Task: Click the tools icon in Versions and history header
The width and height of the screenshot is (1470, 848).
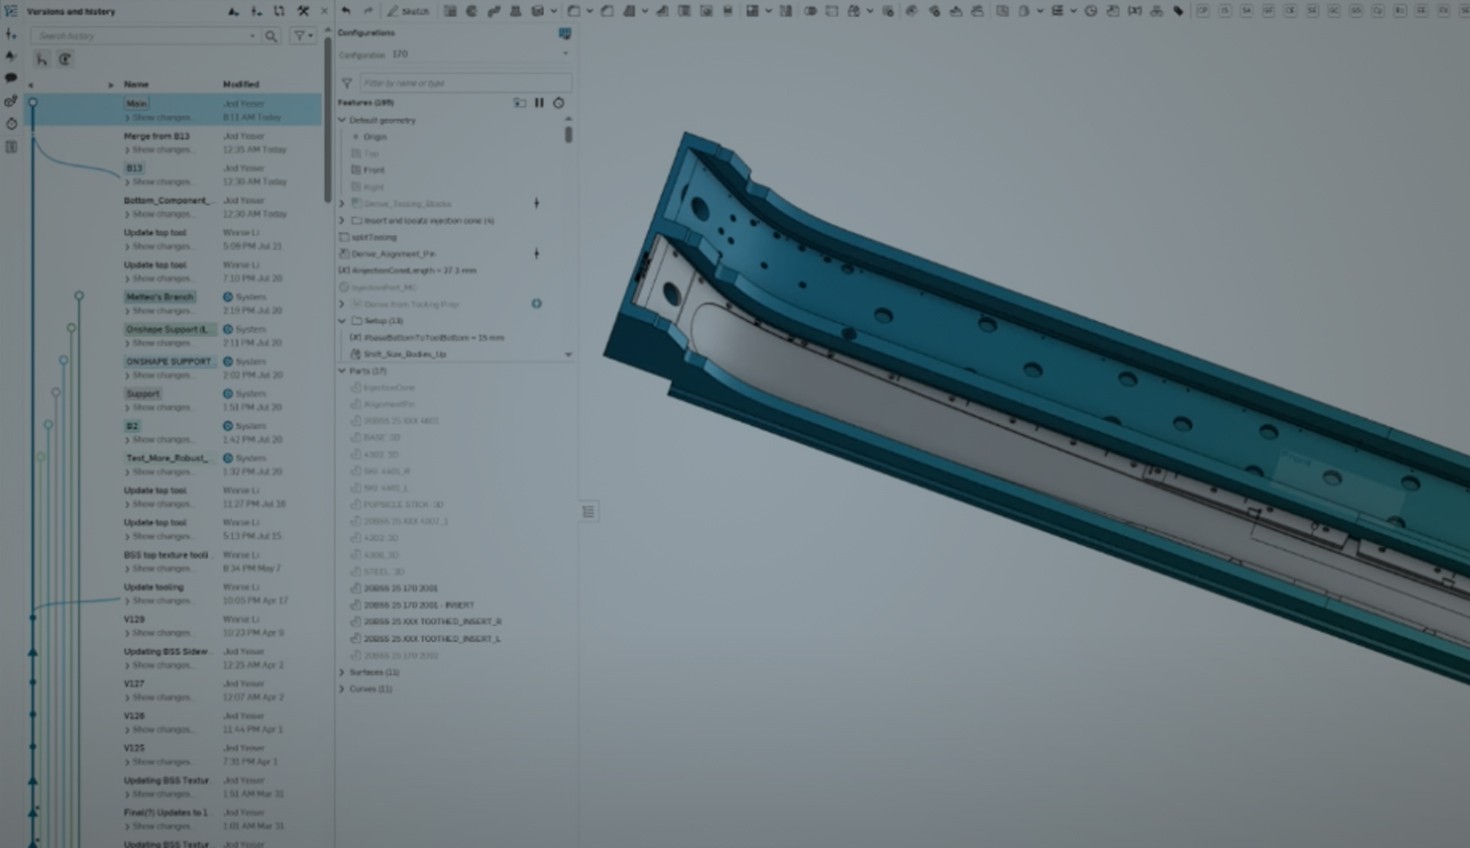Action: pos(303,11)
